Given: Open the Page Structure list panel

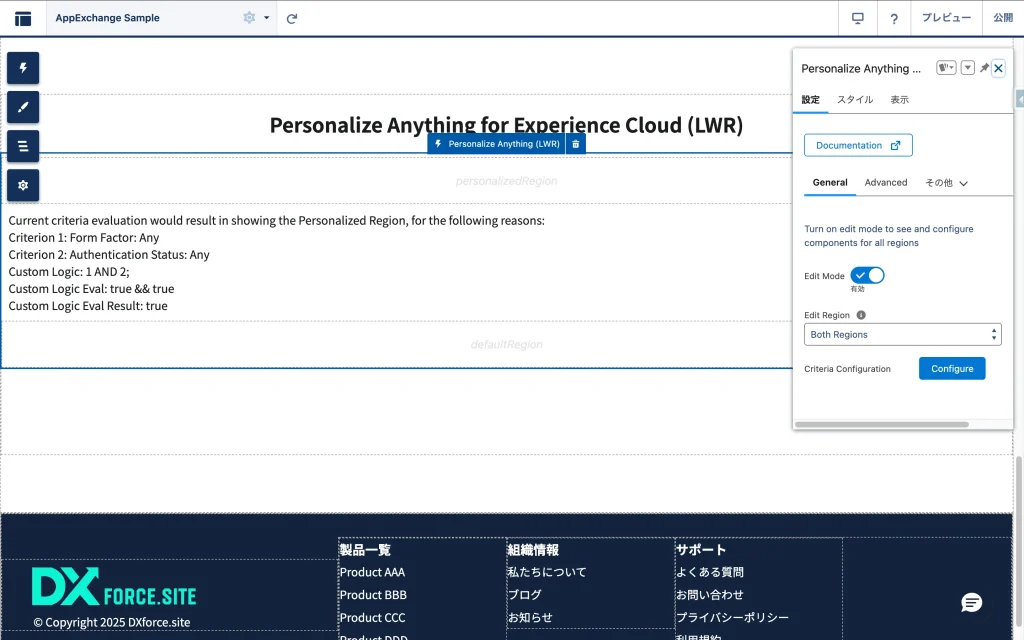Looking at the screenshot, I should click(x=23, y=146).
